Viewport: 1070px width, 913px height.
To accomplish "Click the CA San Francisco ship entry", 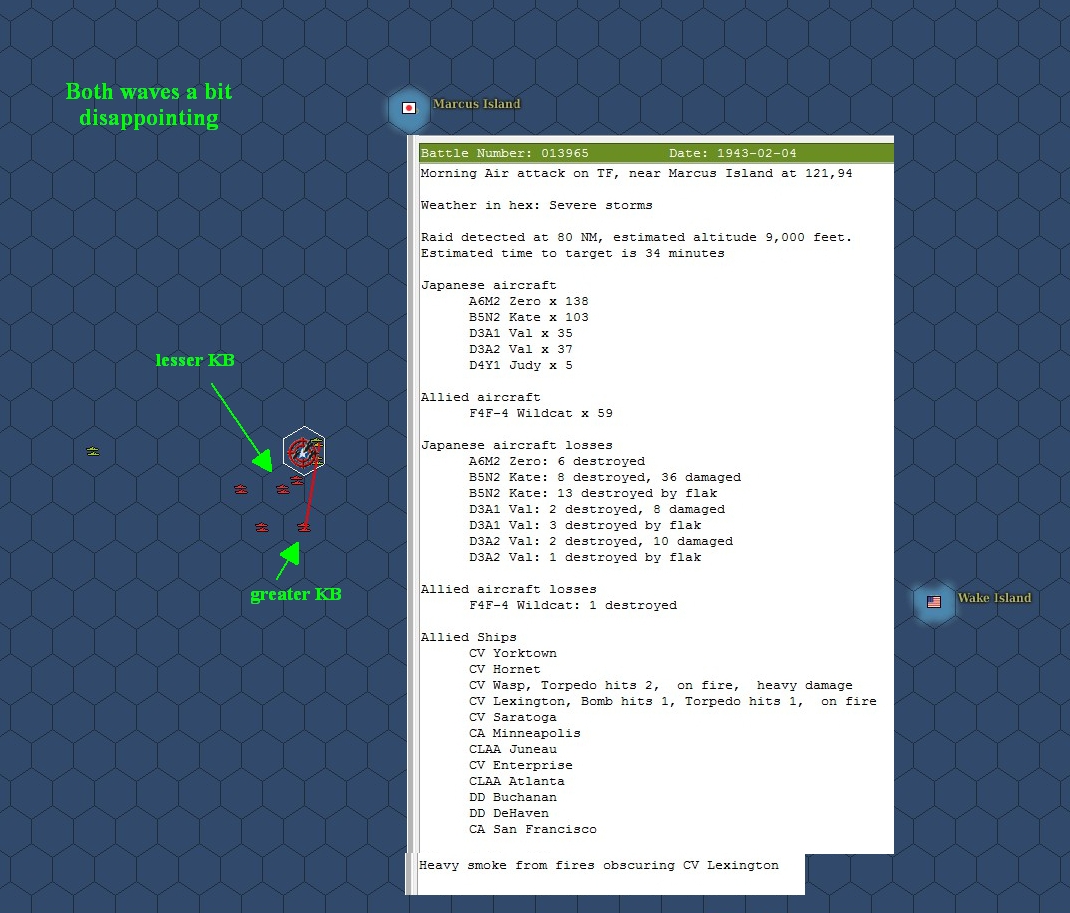I will click(532, 829).
